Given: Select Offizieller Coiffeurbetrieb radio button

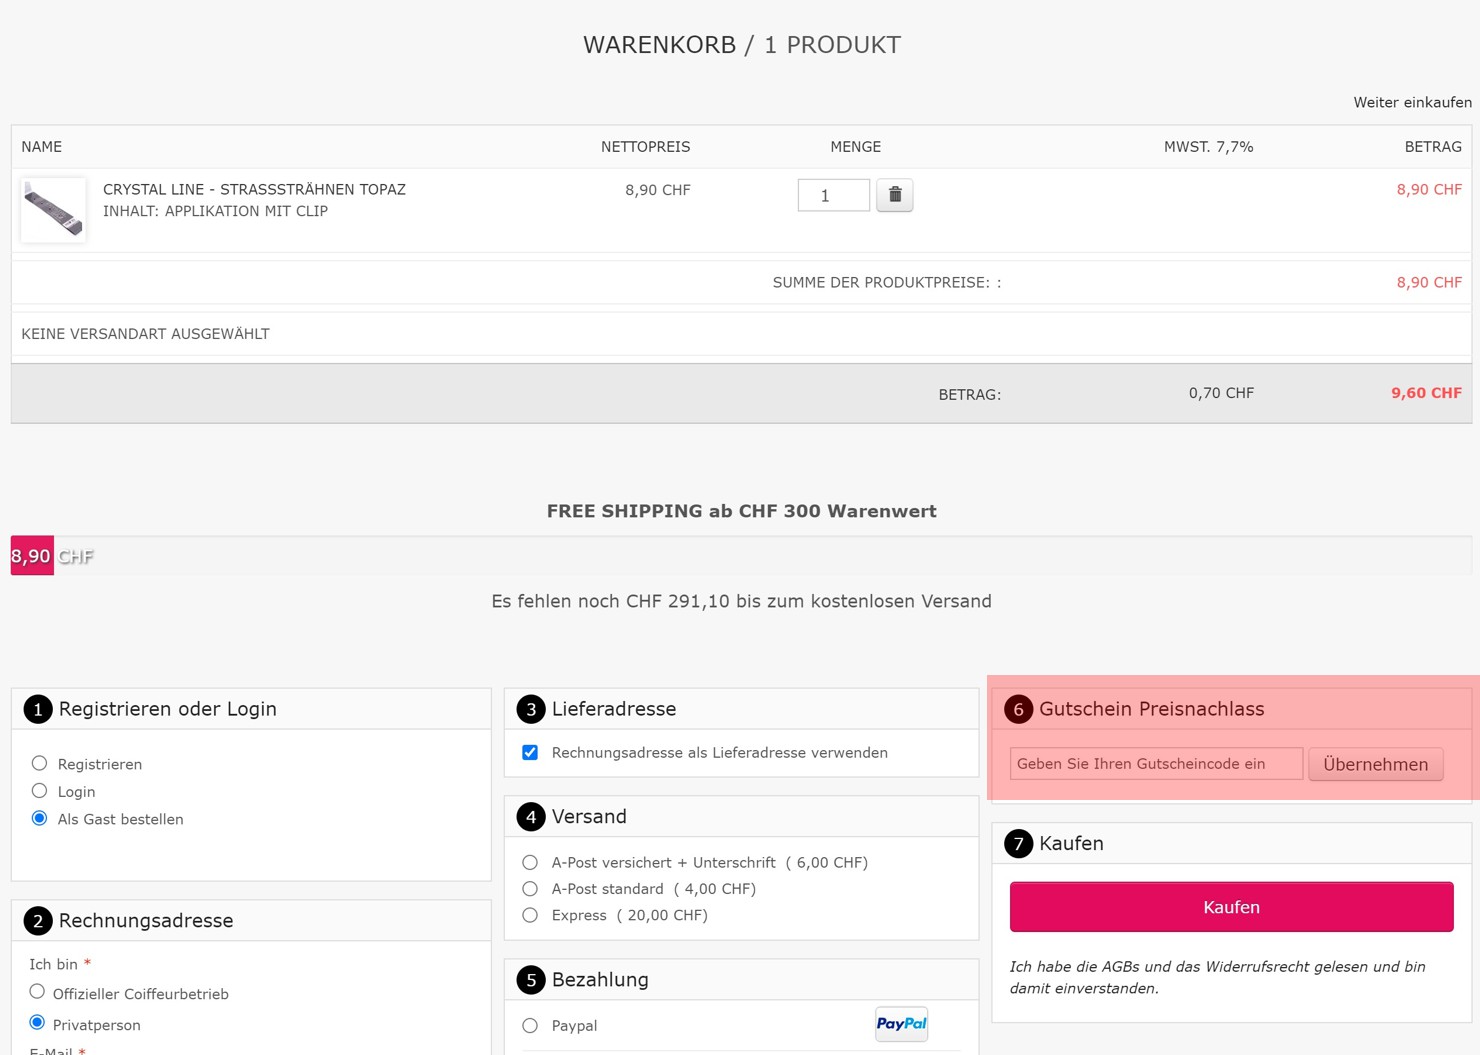Looking at the screenshot, I should 37,992.
